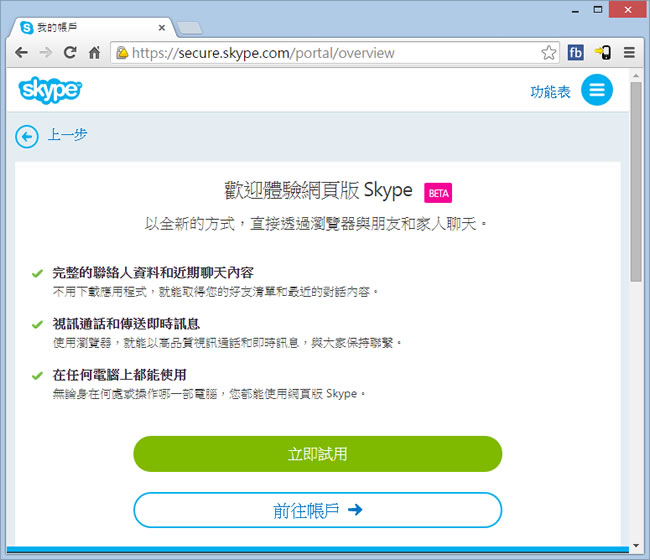Image resolution: width=650 pixels, height=560 pixels.
Task: Click checkmark beside 完整的聯絡人資料
Action: [37, 273]
